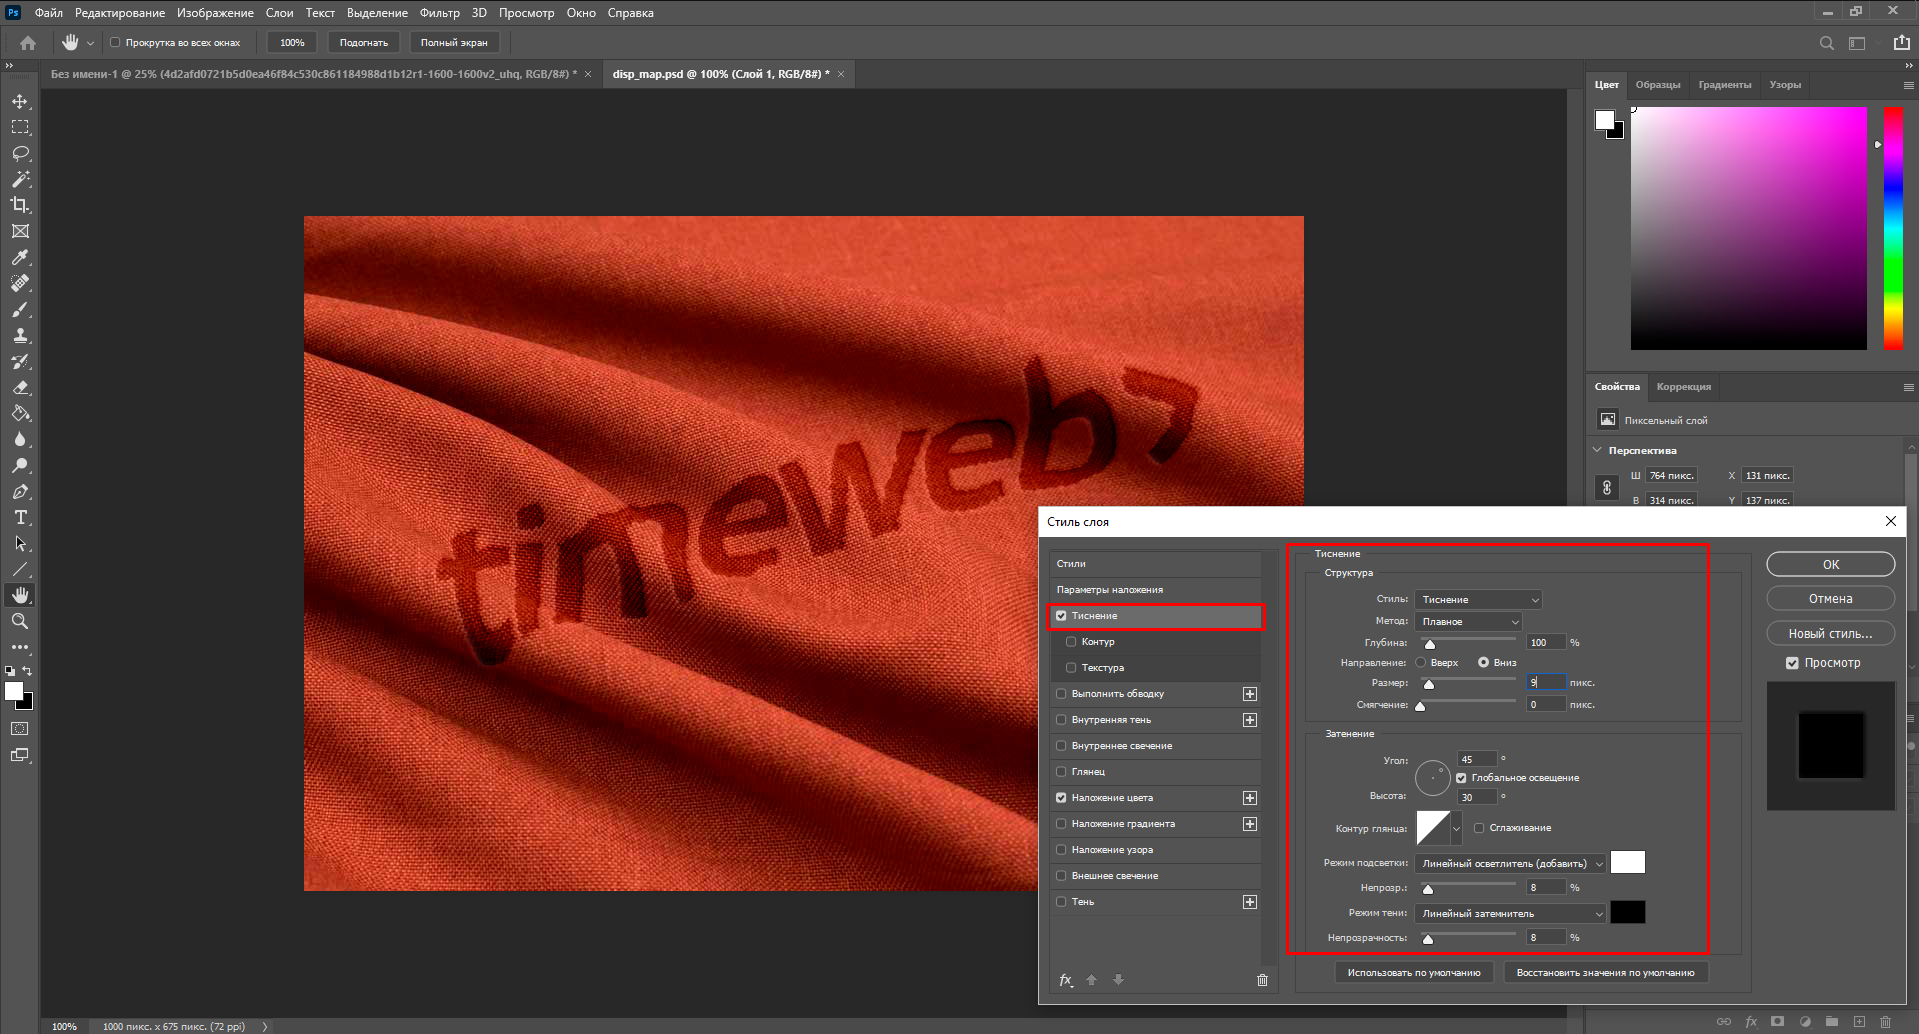Select the Line tool
This screenshot has height=1034, width=1919.
tap(20, 569)
